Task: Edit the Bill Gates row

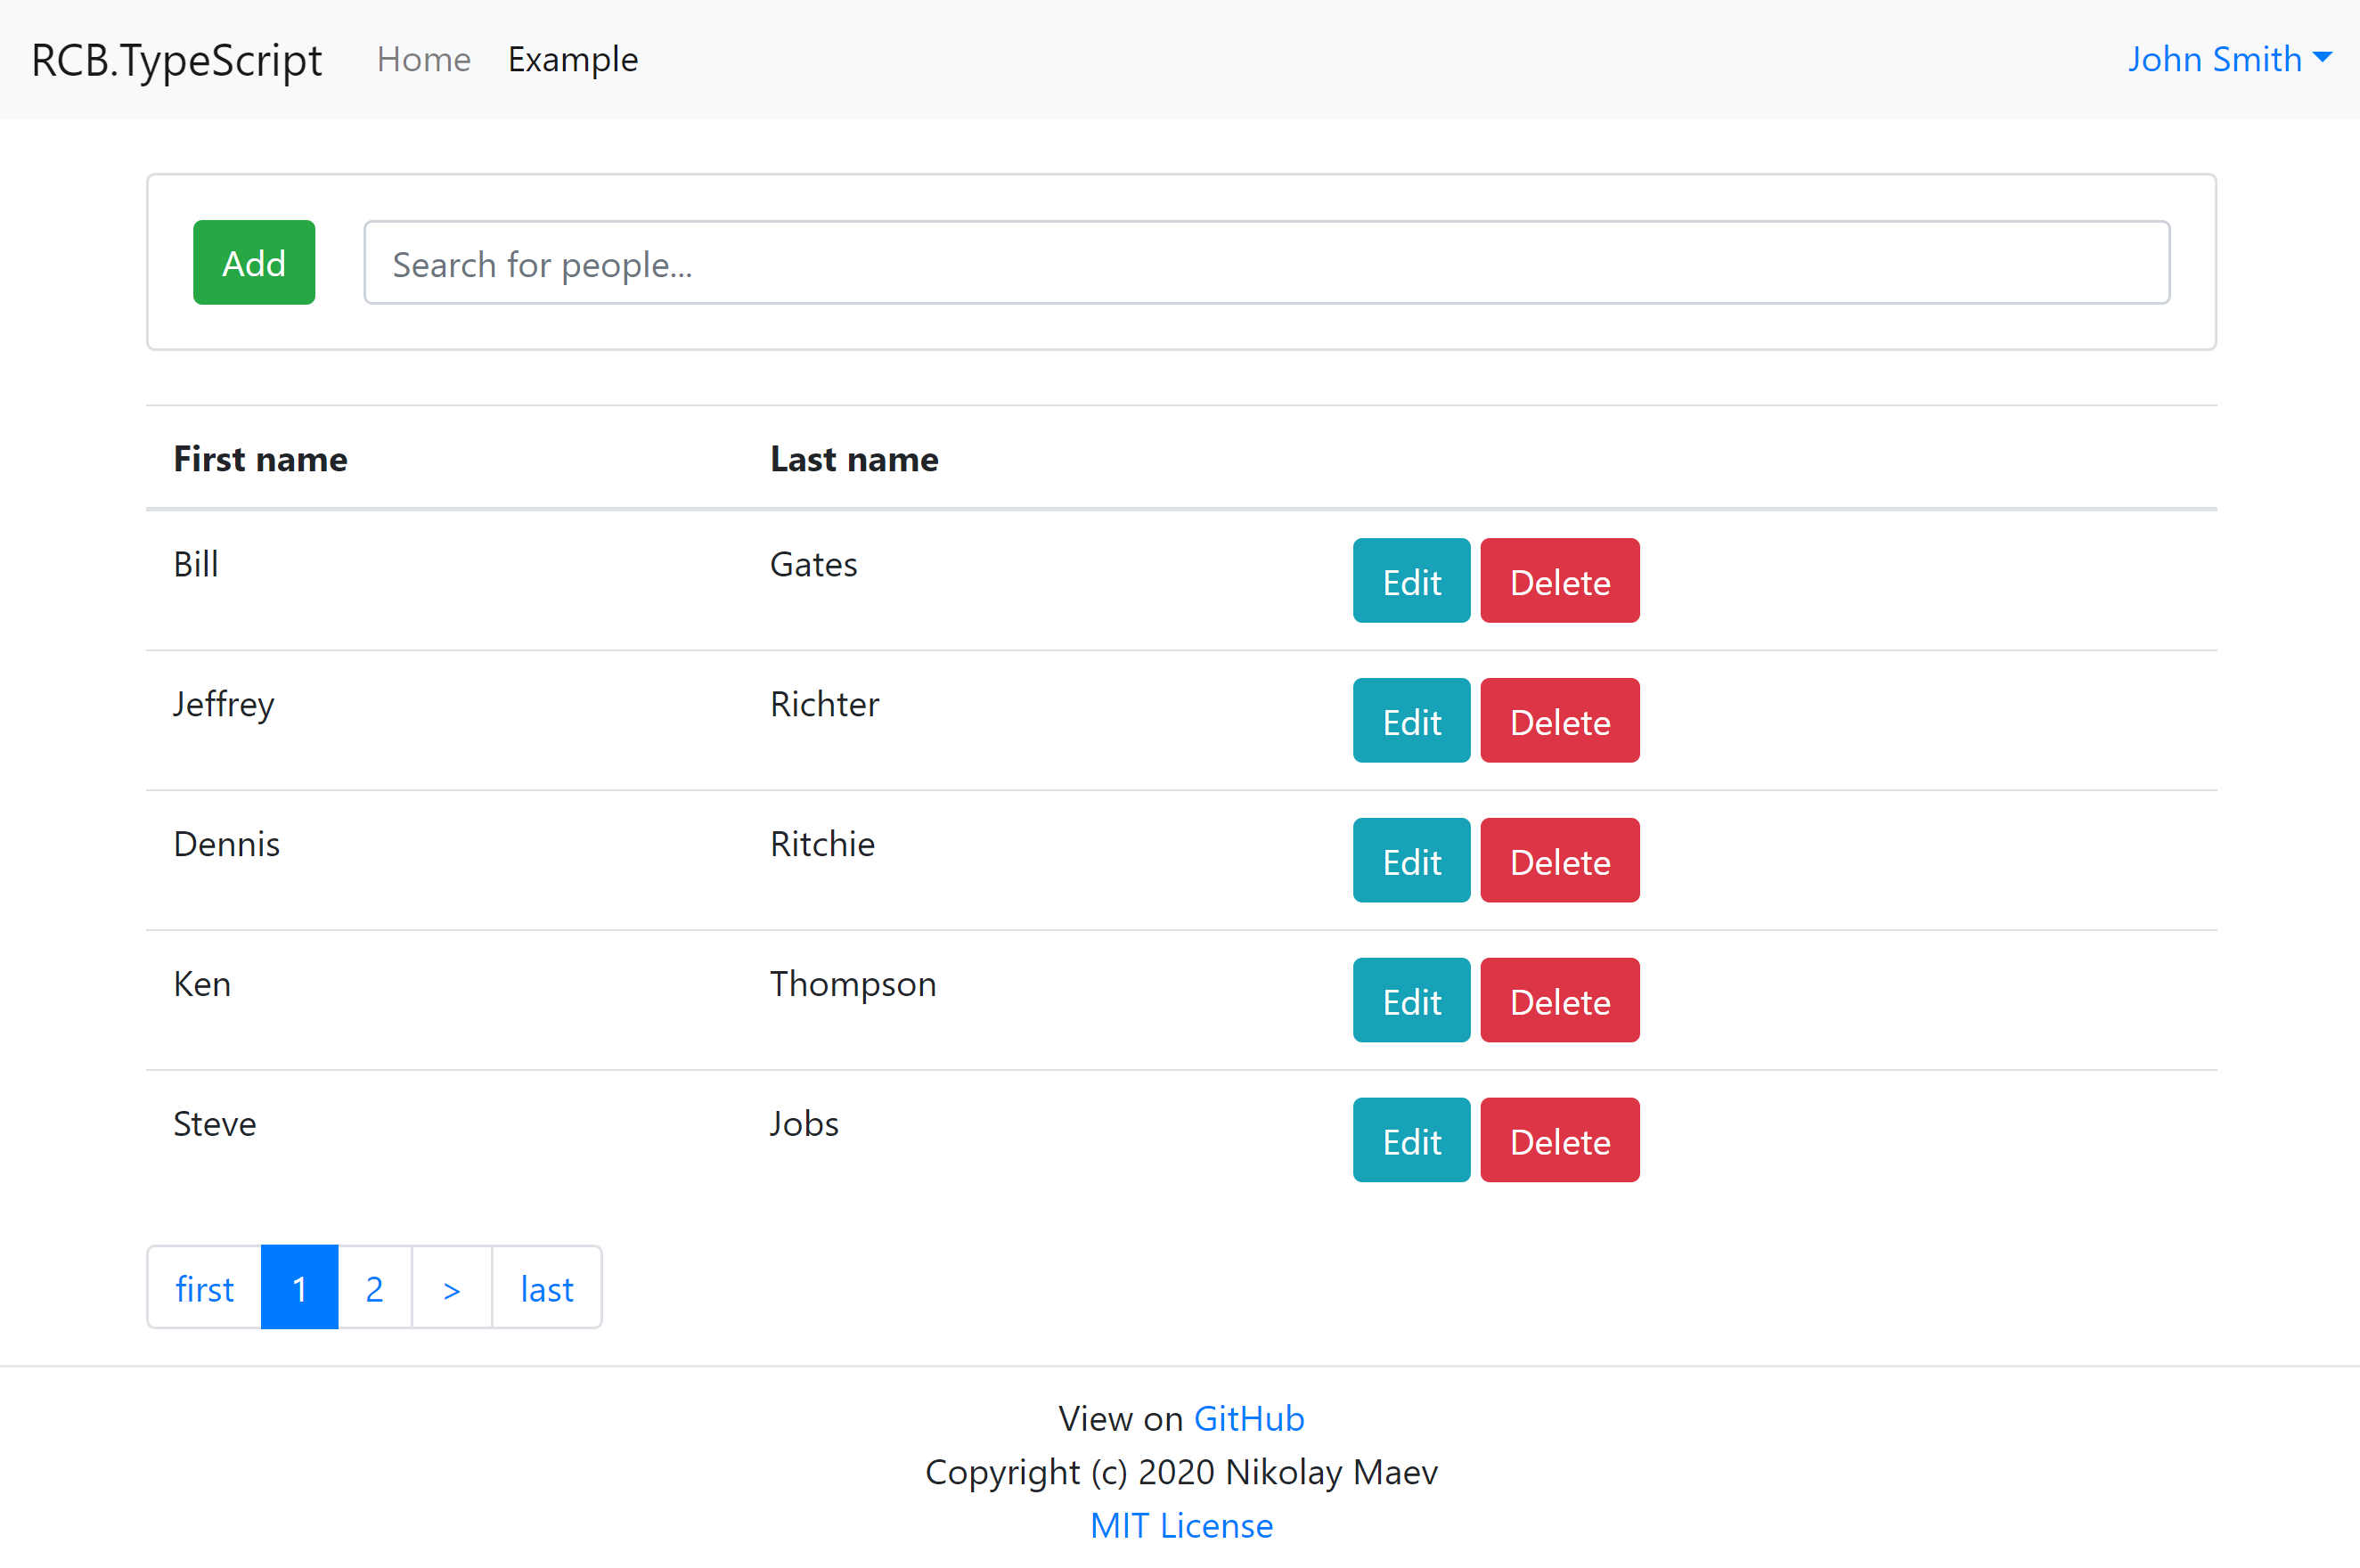Action: [x=1410, y=581]
